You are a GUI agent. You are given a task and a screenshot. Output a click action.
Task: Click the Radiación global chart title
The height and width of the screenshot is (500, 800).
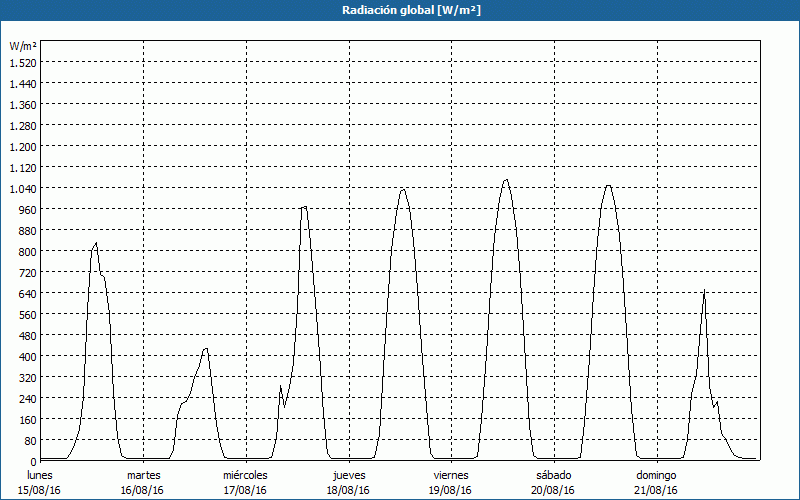coord(400,10)
